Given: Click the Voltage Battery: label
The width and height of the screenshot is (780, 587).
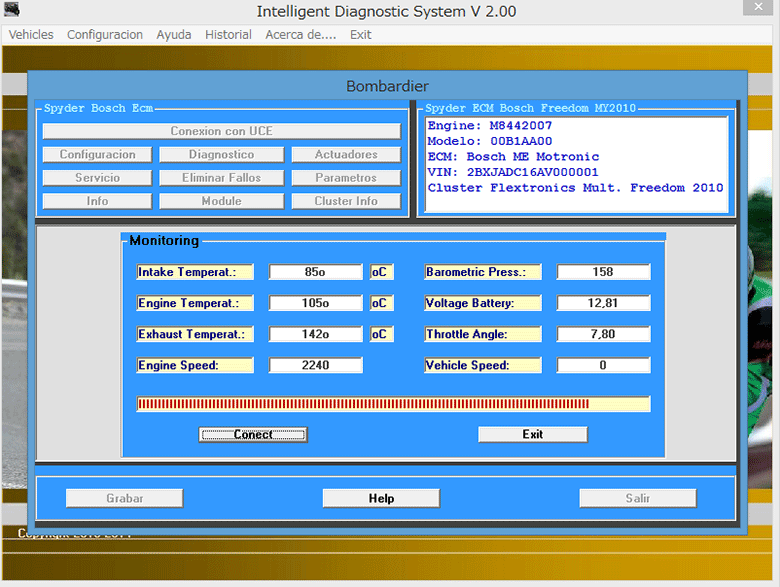Looking at the screenshot, I should (483, 303).
